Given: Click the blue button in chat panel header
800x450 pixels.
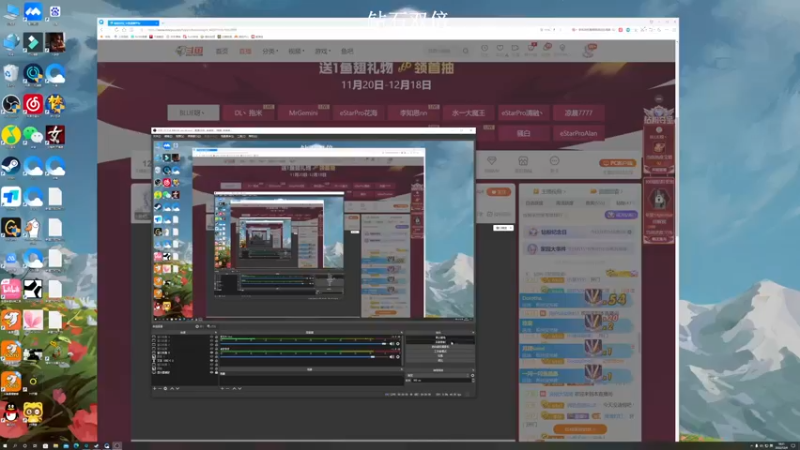Looking at the screenshot, I should (x=621, y=215).
